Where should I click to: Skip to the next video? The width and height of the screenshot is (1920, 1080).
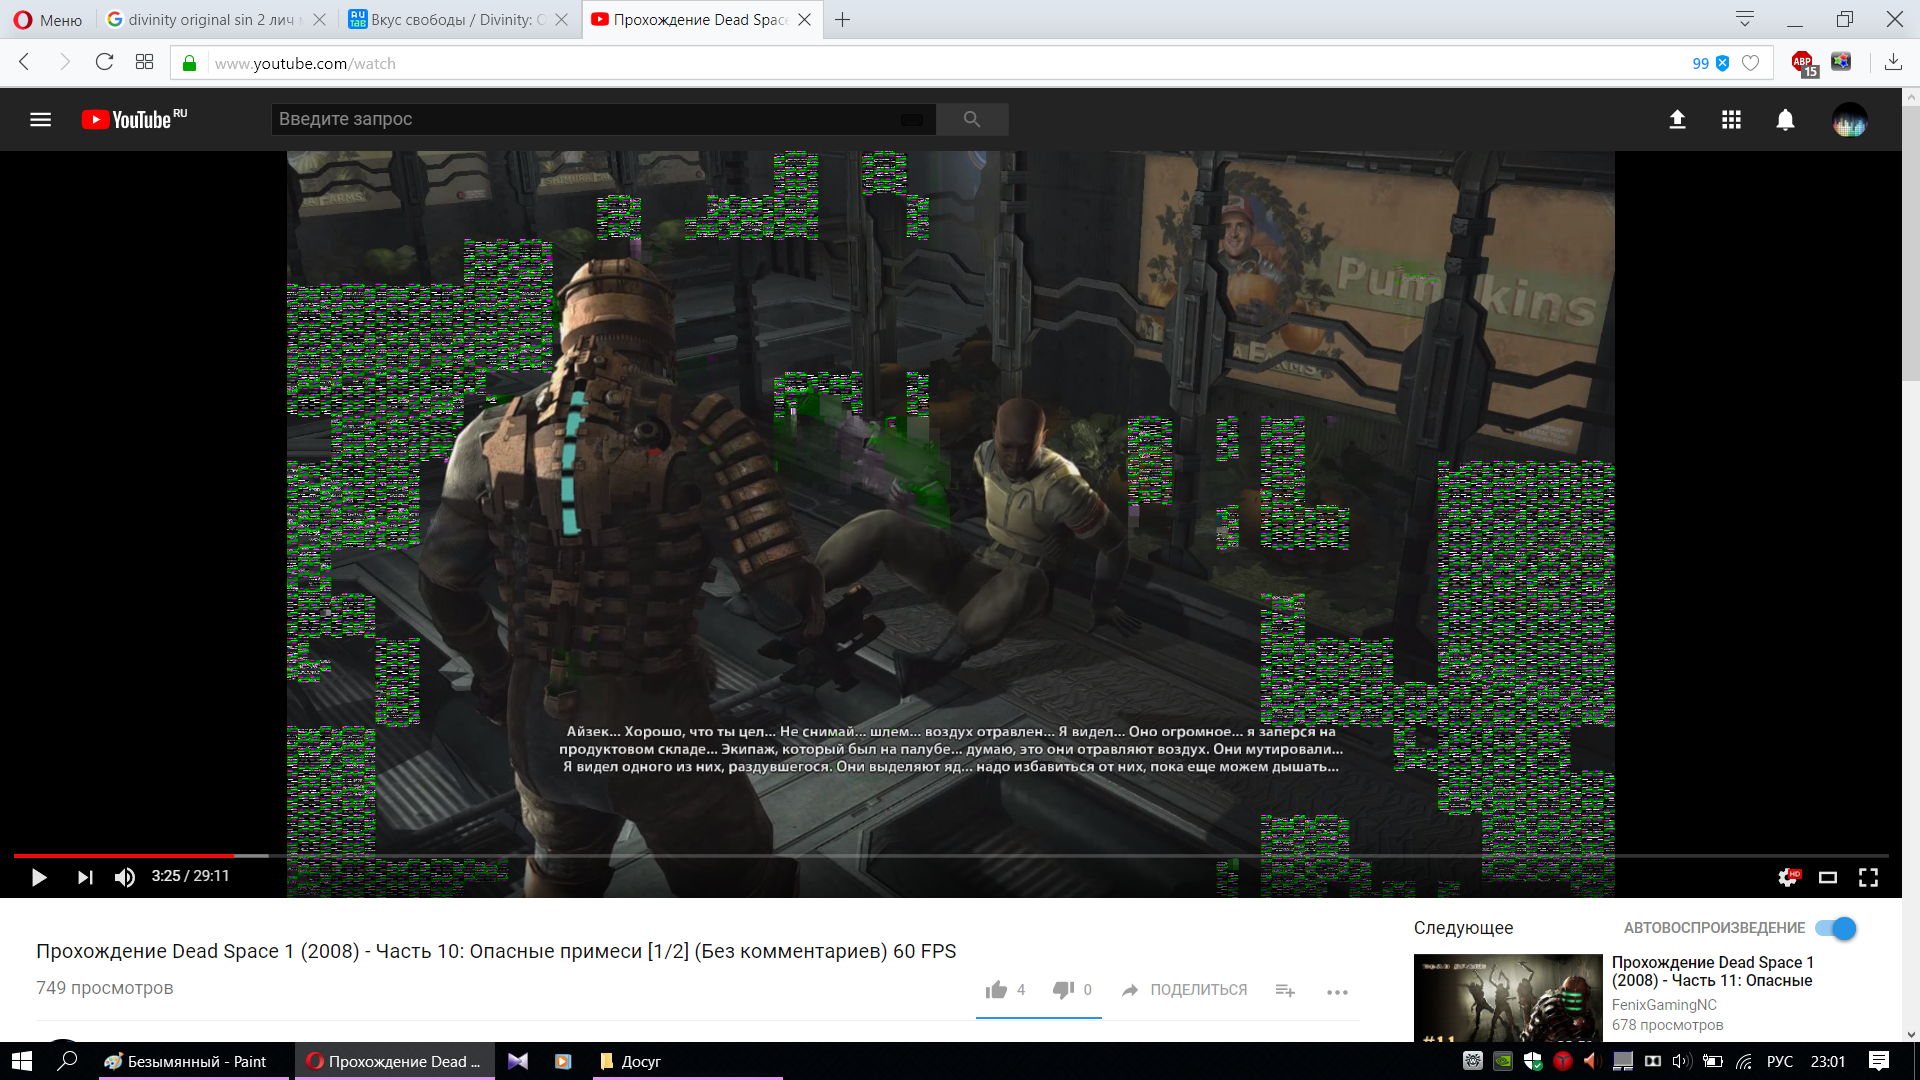85,877
